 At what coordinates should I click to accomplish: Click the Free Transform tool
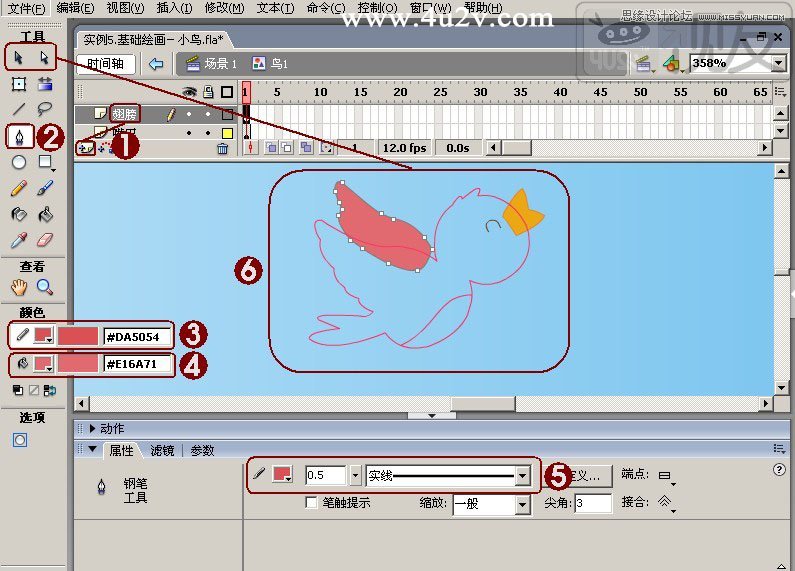point(19,84)
